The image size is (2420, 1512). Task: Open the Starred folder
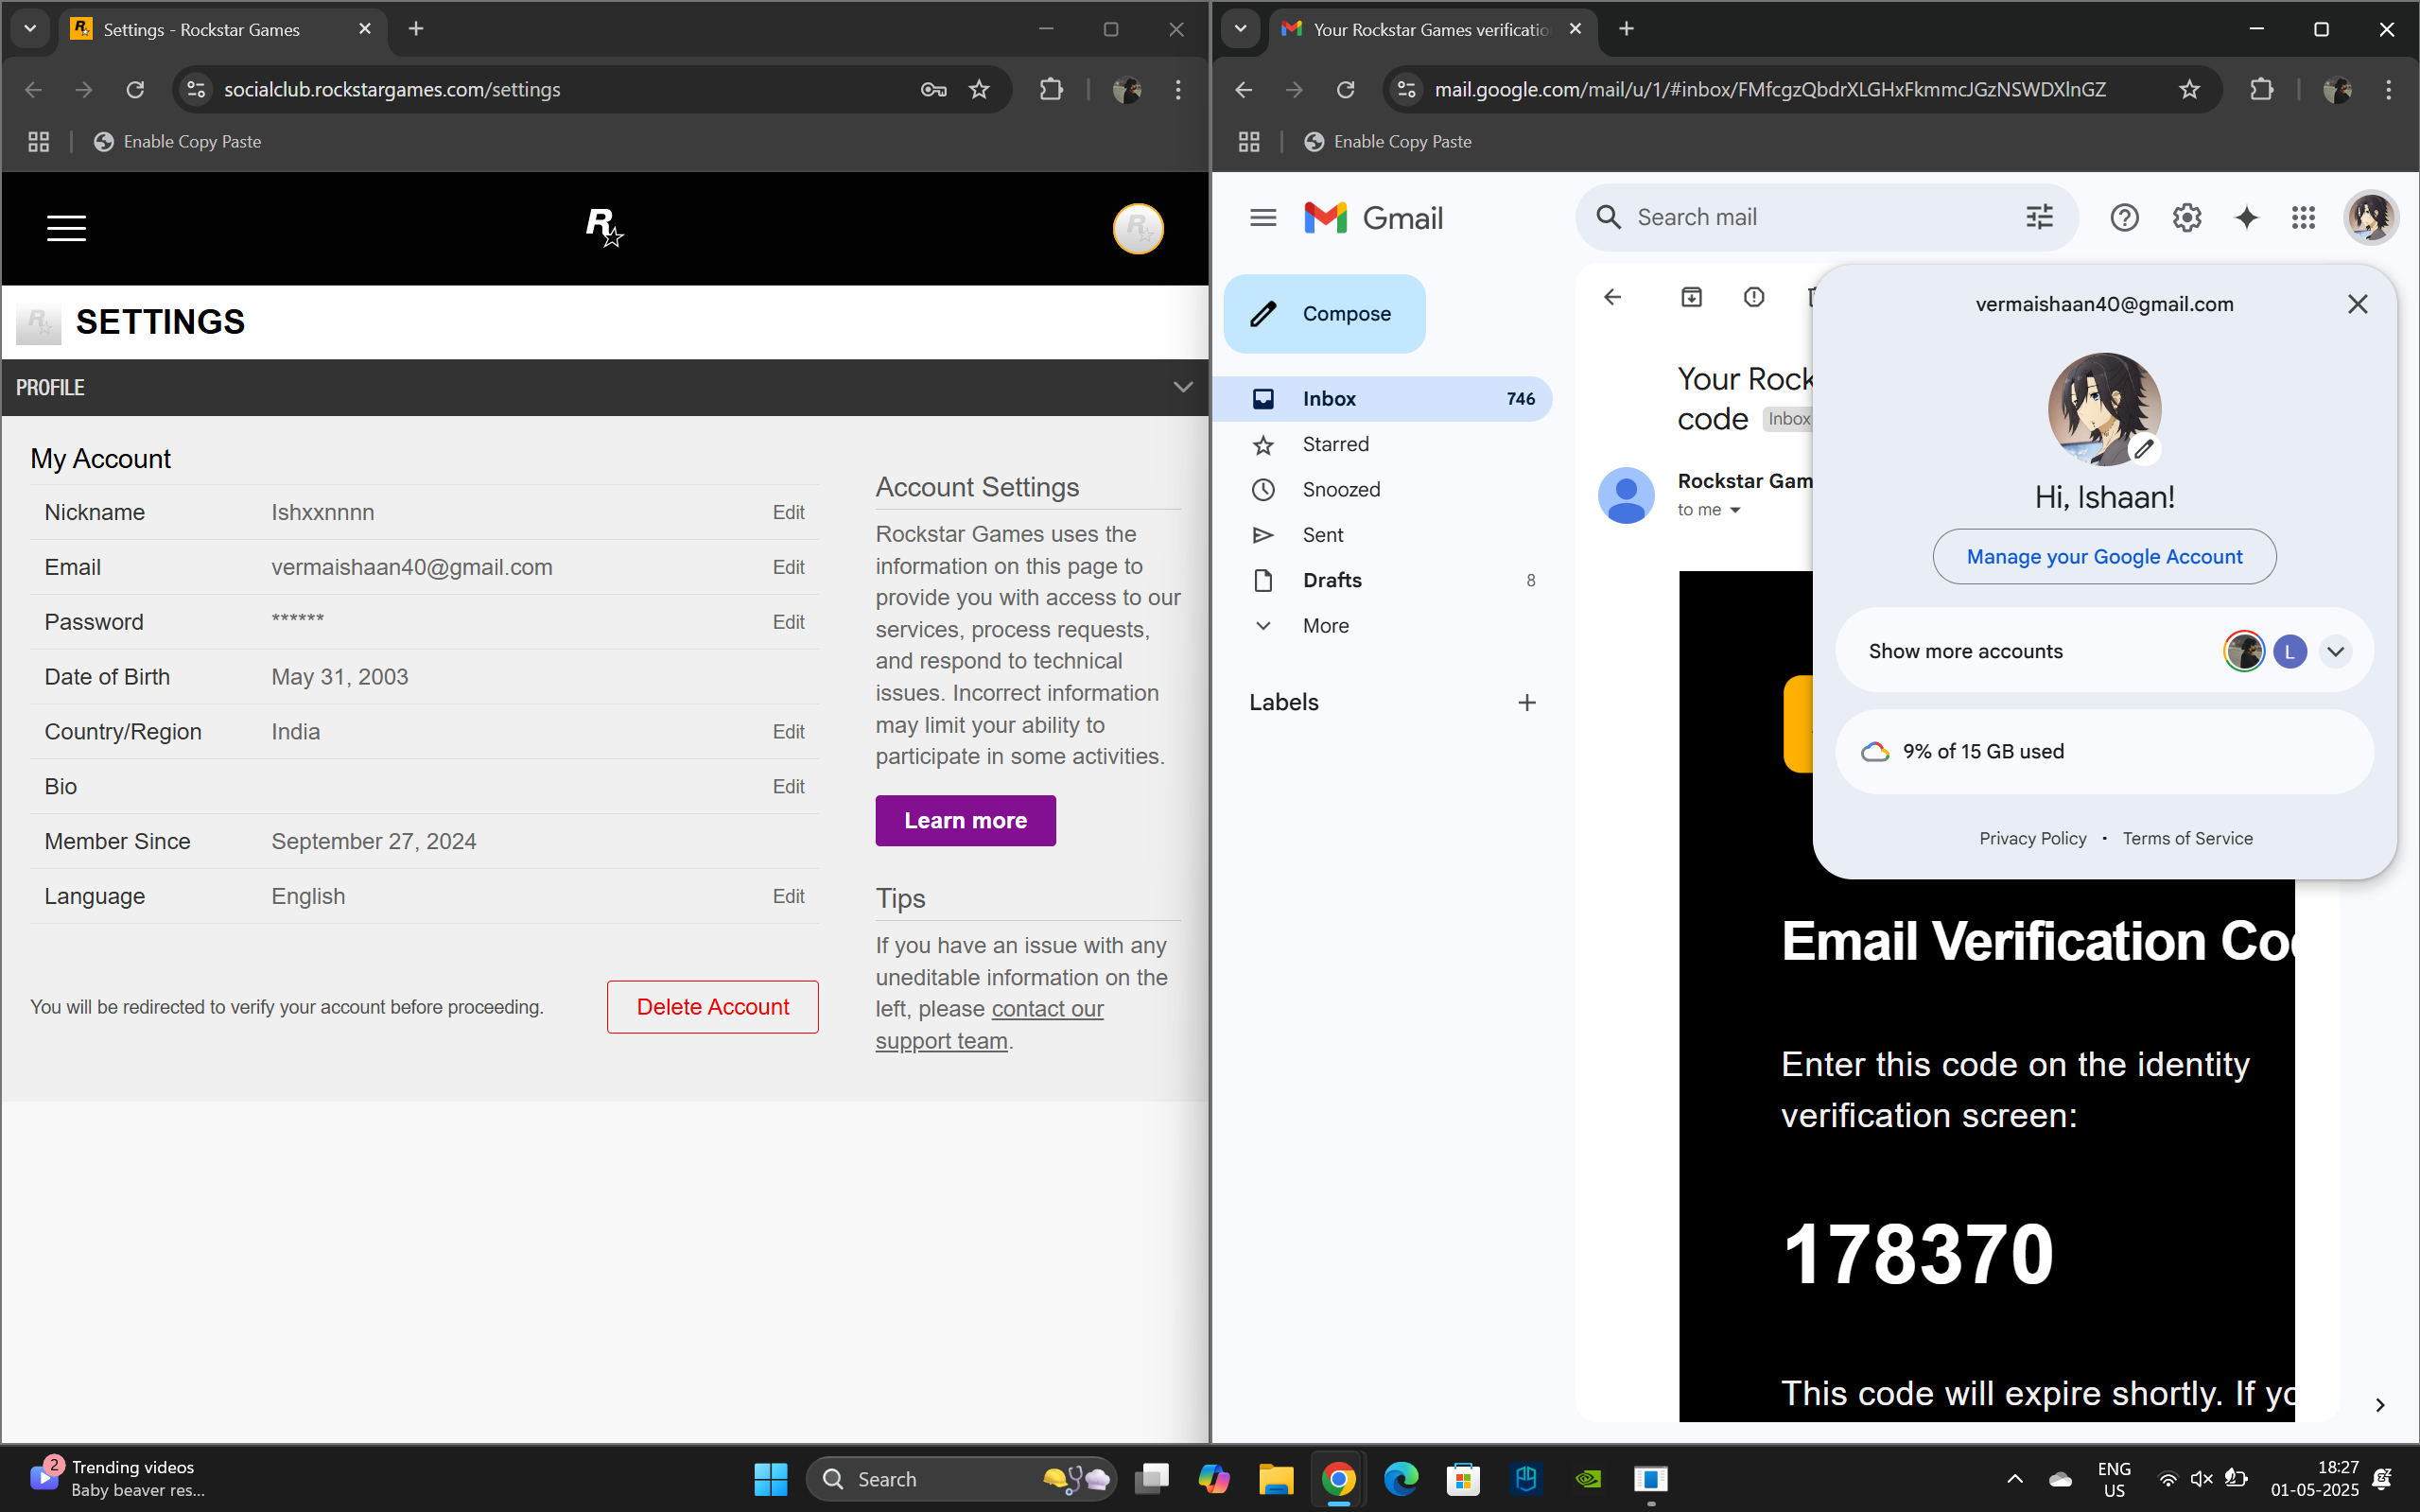tap(1335, 444)
